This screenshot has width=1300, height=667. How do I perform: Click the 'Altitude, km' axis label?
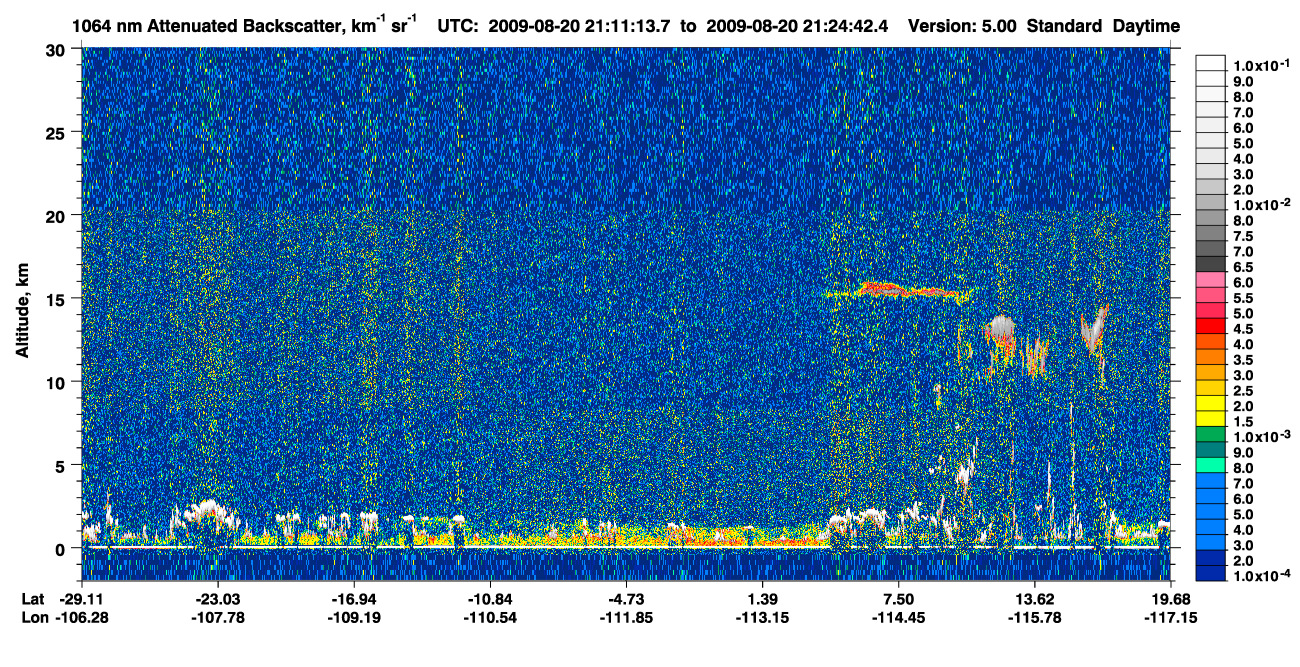click(23, 312)
